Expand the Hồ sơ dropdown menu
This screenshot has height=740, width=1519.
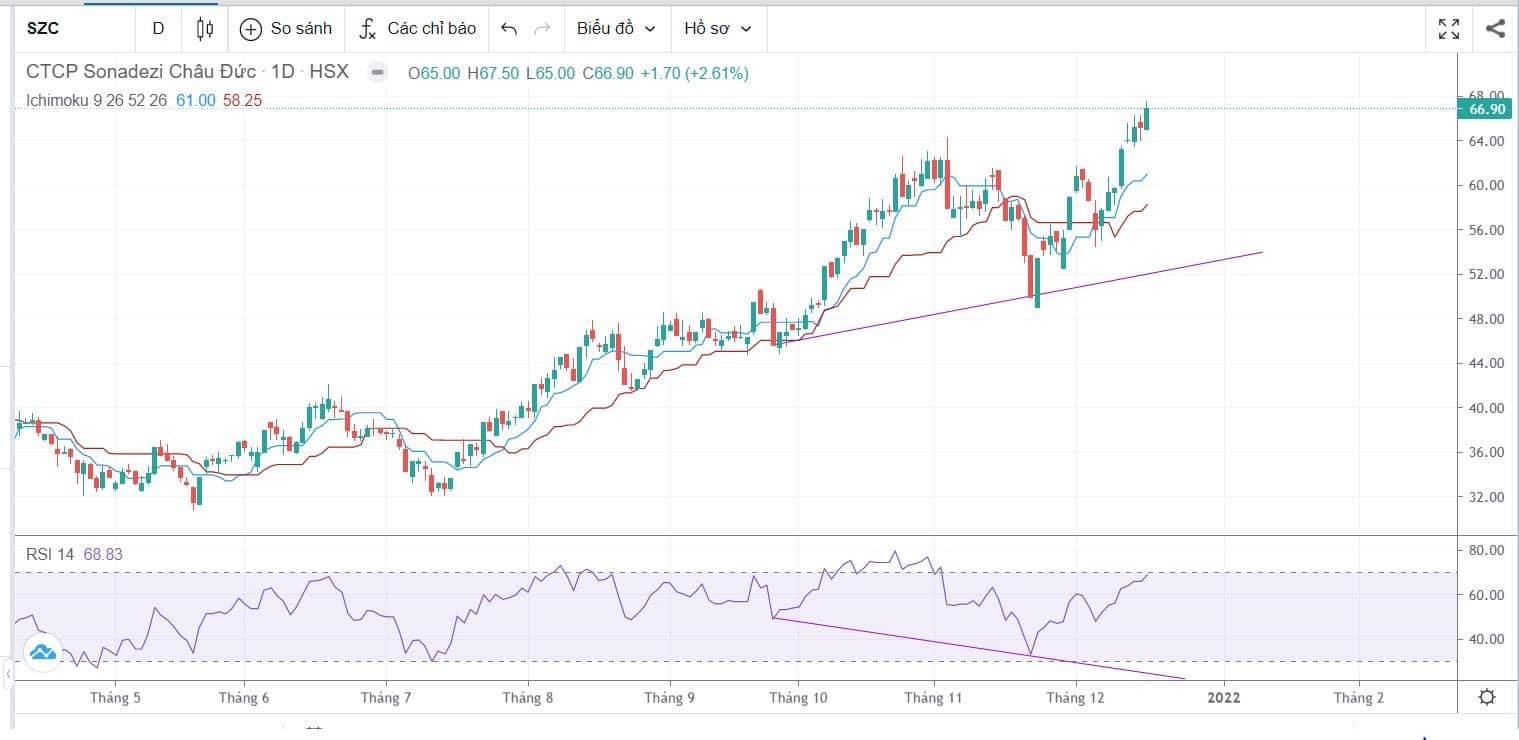718,28
